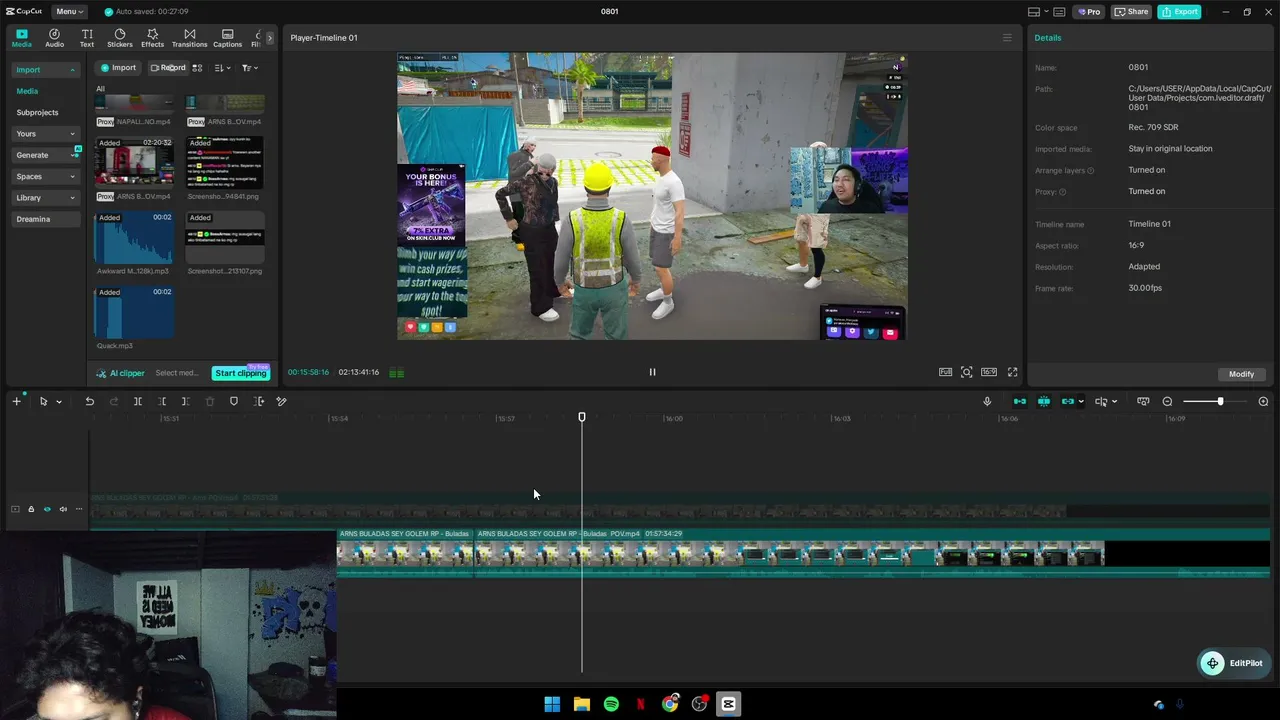Toggle main track magnet
The width and height of the screenshot is (1280, 720).
click(1020, 401)
